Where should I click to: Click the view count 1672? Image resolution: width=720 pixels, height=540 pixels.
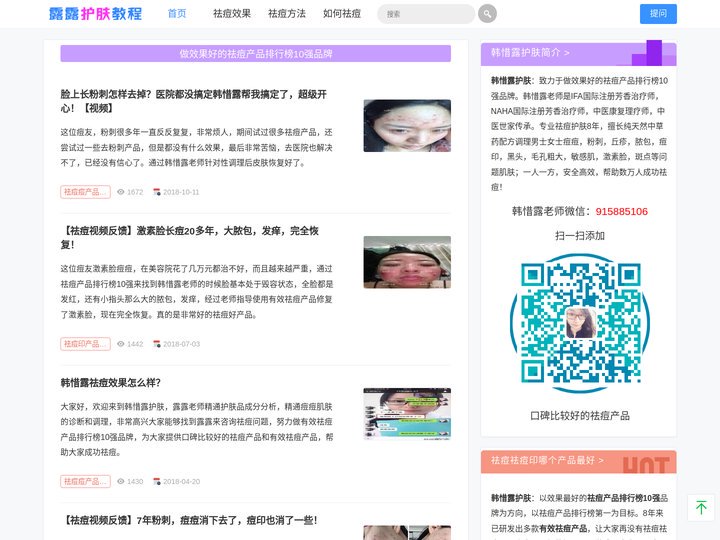click(135, 192)
